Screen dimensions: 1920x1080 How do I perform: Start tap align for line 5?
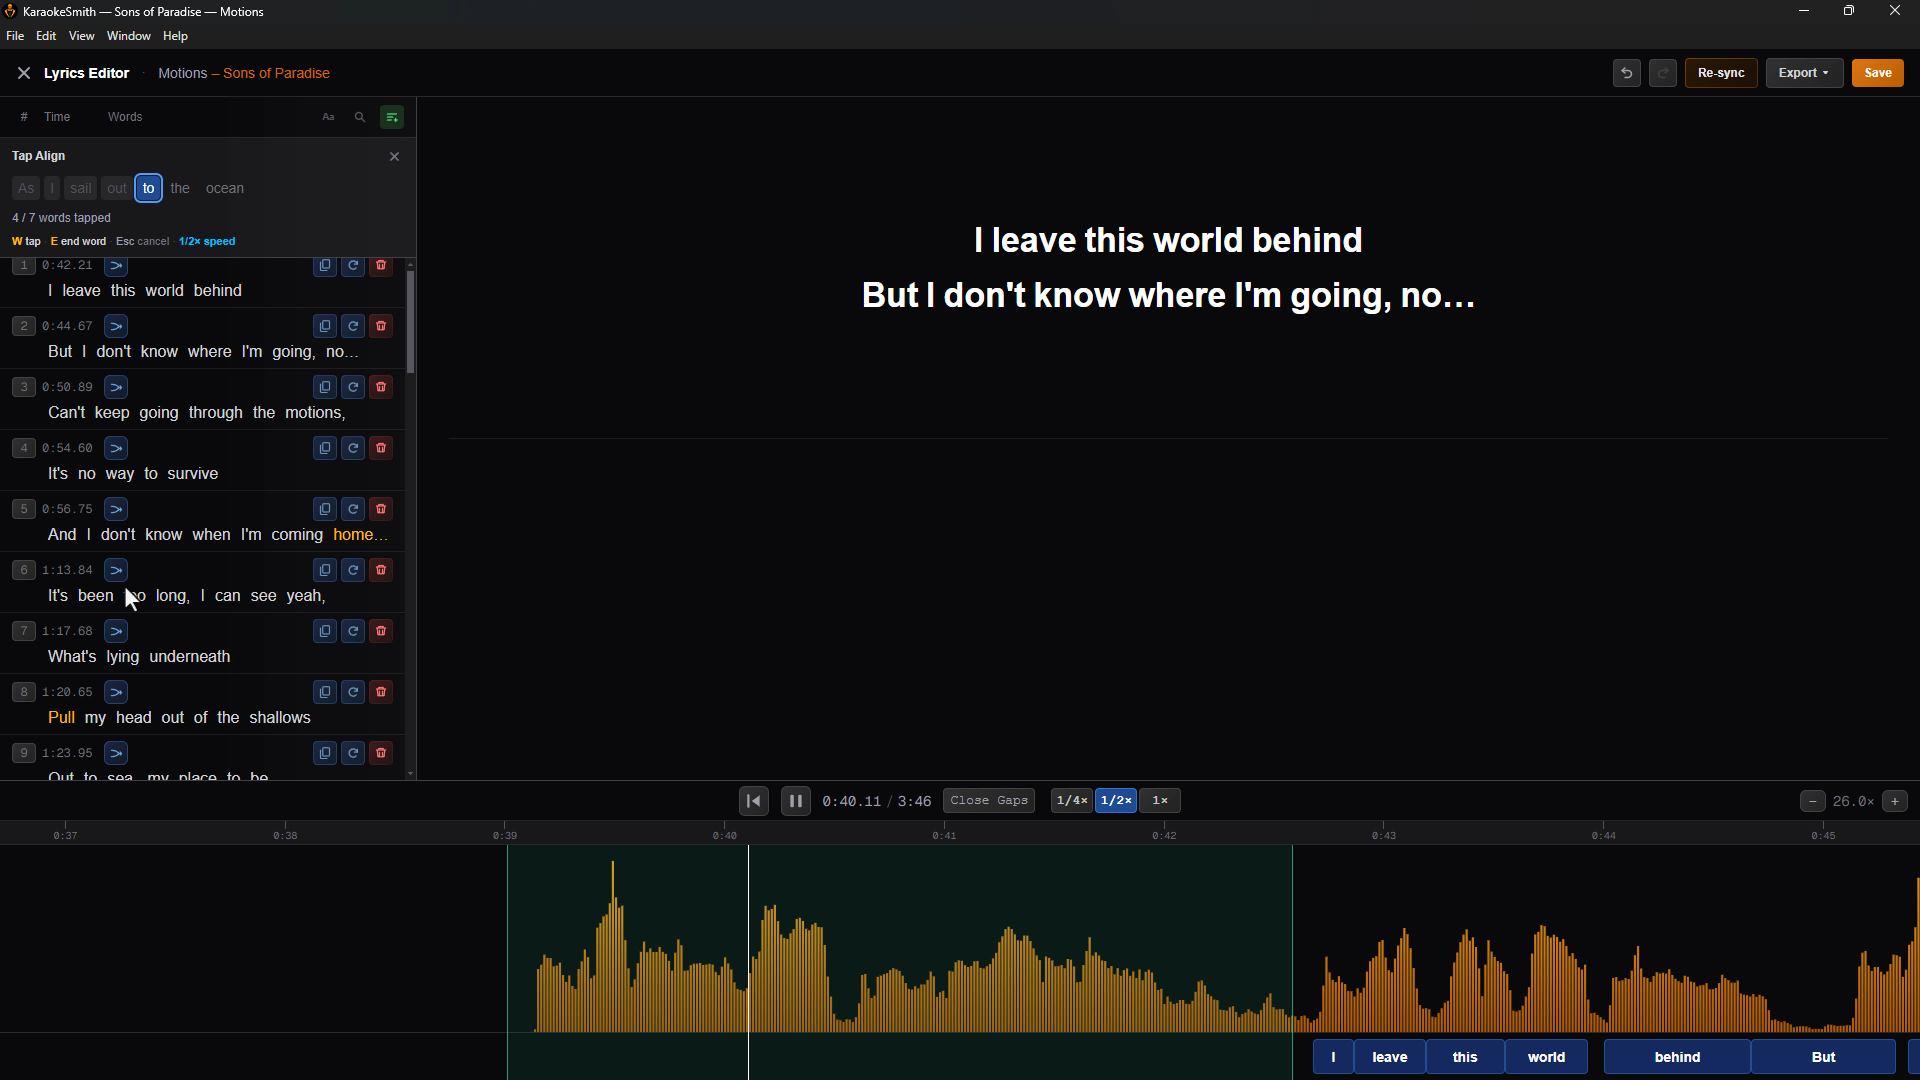116,509
